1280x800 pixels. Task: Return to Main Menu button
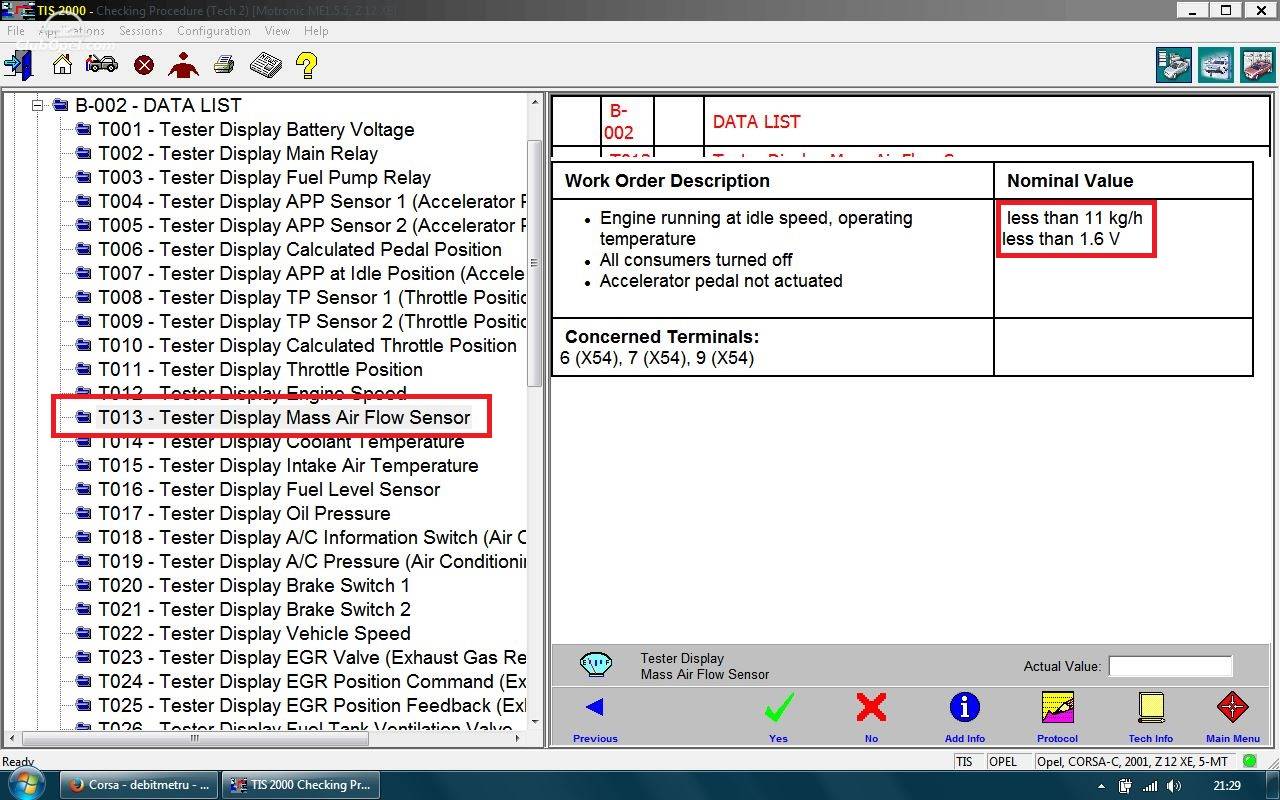click(1232, 716)
